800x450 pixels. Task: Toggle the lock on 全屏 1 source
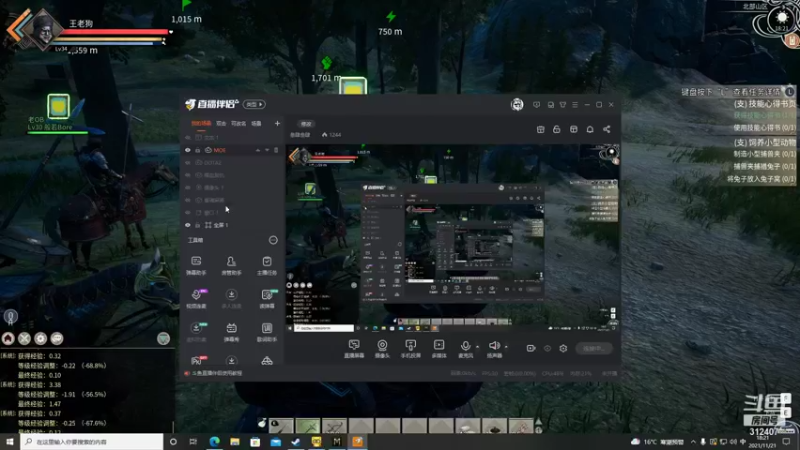coord(197,225)
